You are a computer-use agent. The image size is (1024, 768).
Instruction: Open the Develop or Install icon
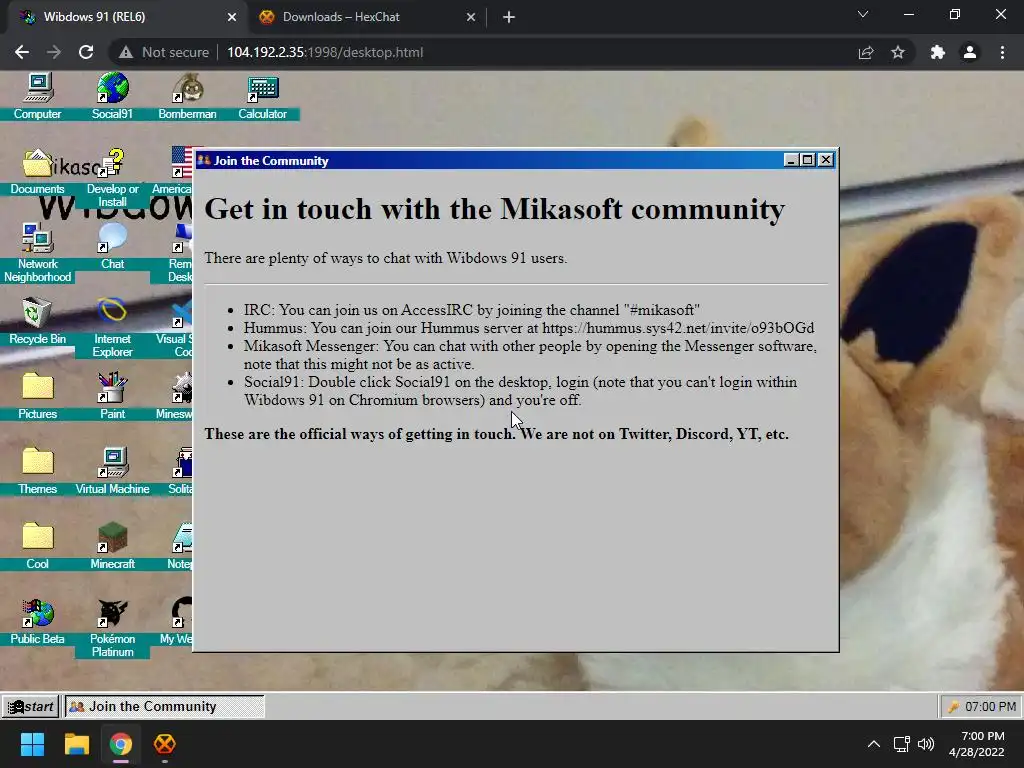[x=112, y=178]
